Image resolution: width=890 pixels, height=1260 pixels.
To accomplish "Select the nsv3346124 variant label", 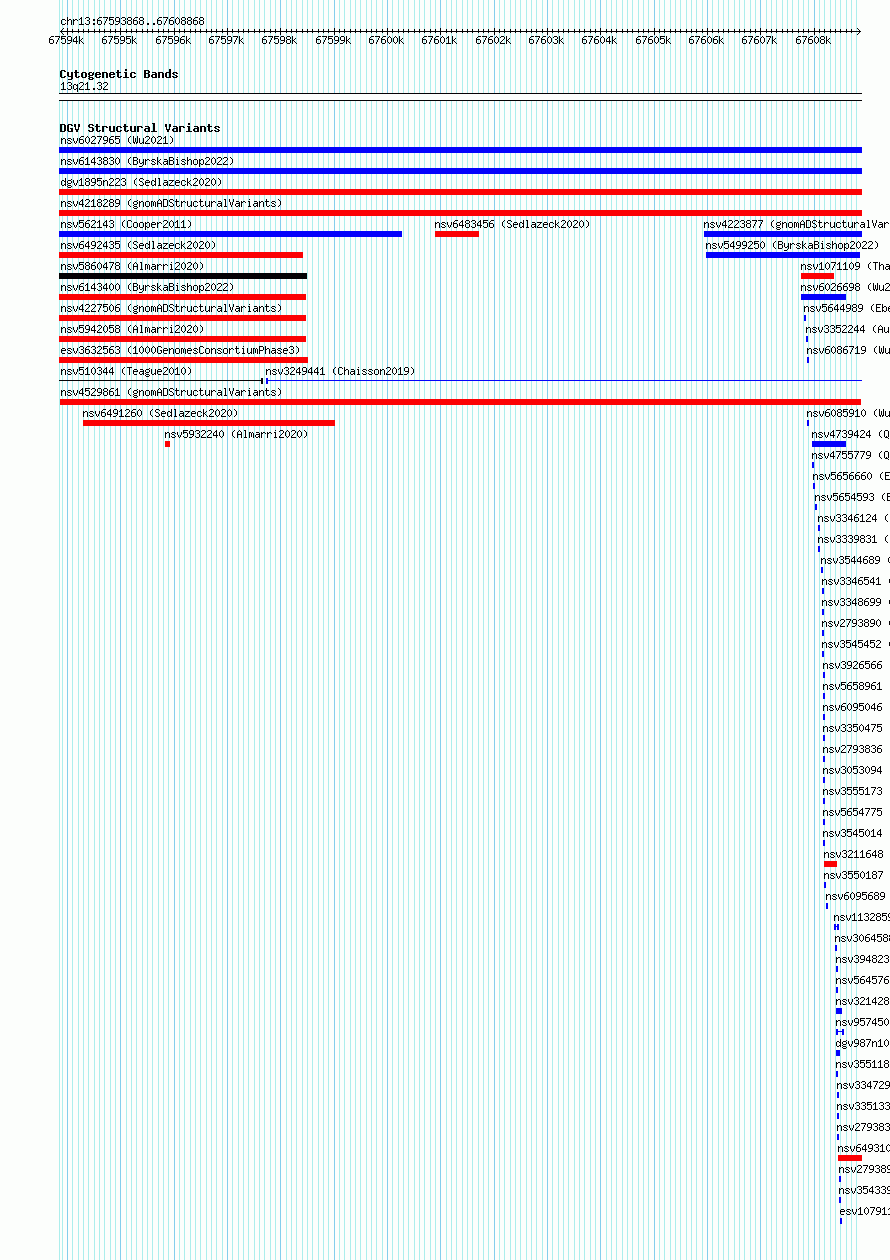I will pos(853,518).
